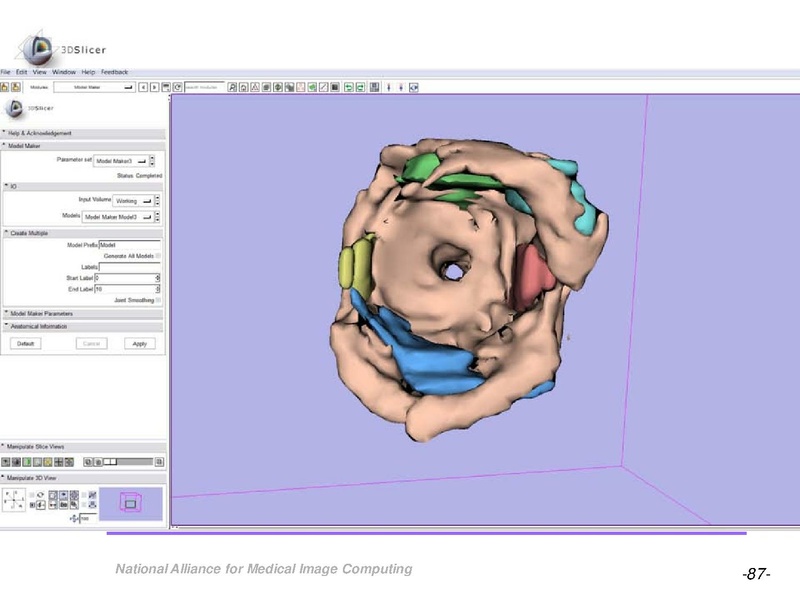Click in the Model Prefix input field
The height and width of the screenshot is (600, 800).
pos(130,245)
